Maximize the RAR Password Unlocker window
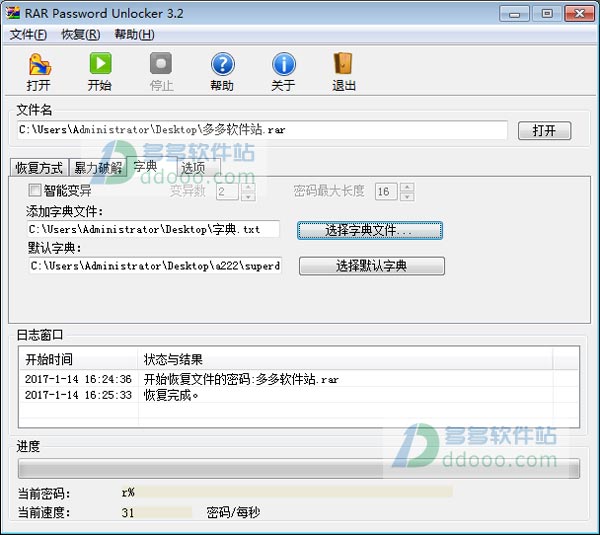This screenshot has height=535, width=600. [x=547, y=14]
